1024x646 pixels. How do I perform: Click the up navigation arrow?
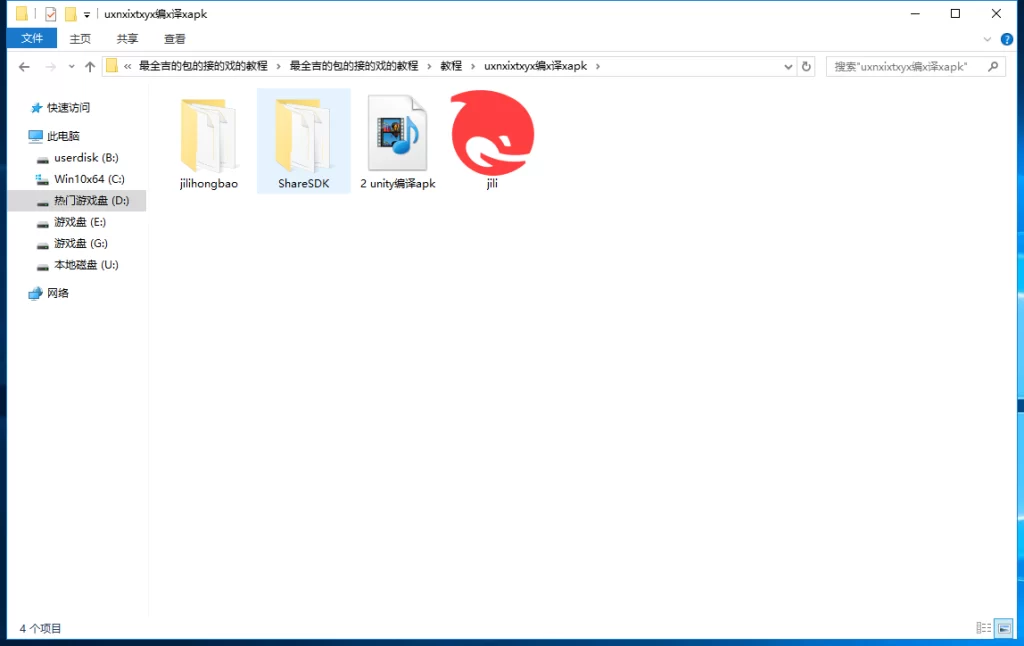pyautogui.click(x=89, y=66)
